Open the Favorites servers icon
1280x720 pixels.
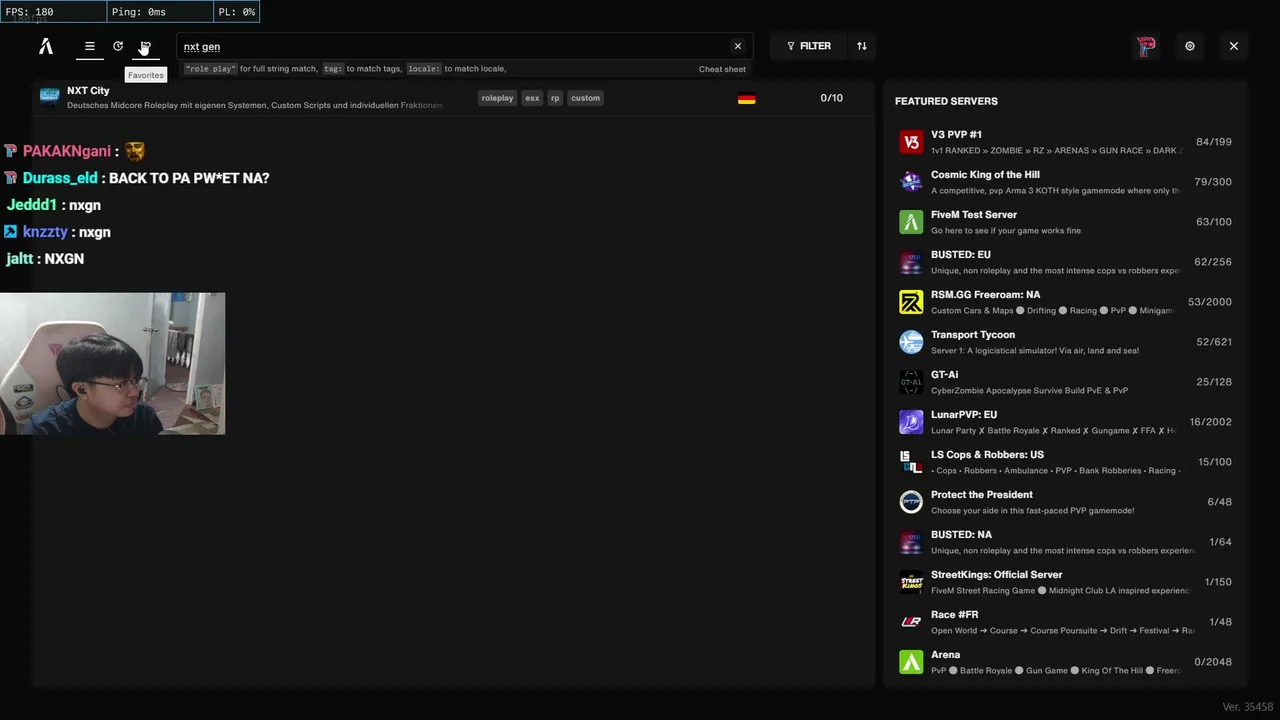(x=145, y=46)
